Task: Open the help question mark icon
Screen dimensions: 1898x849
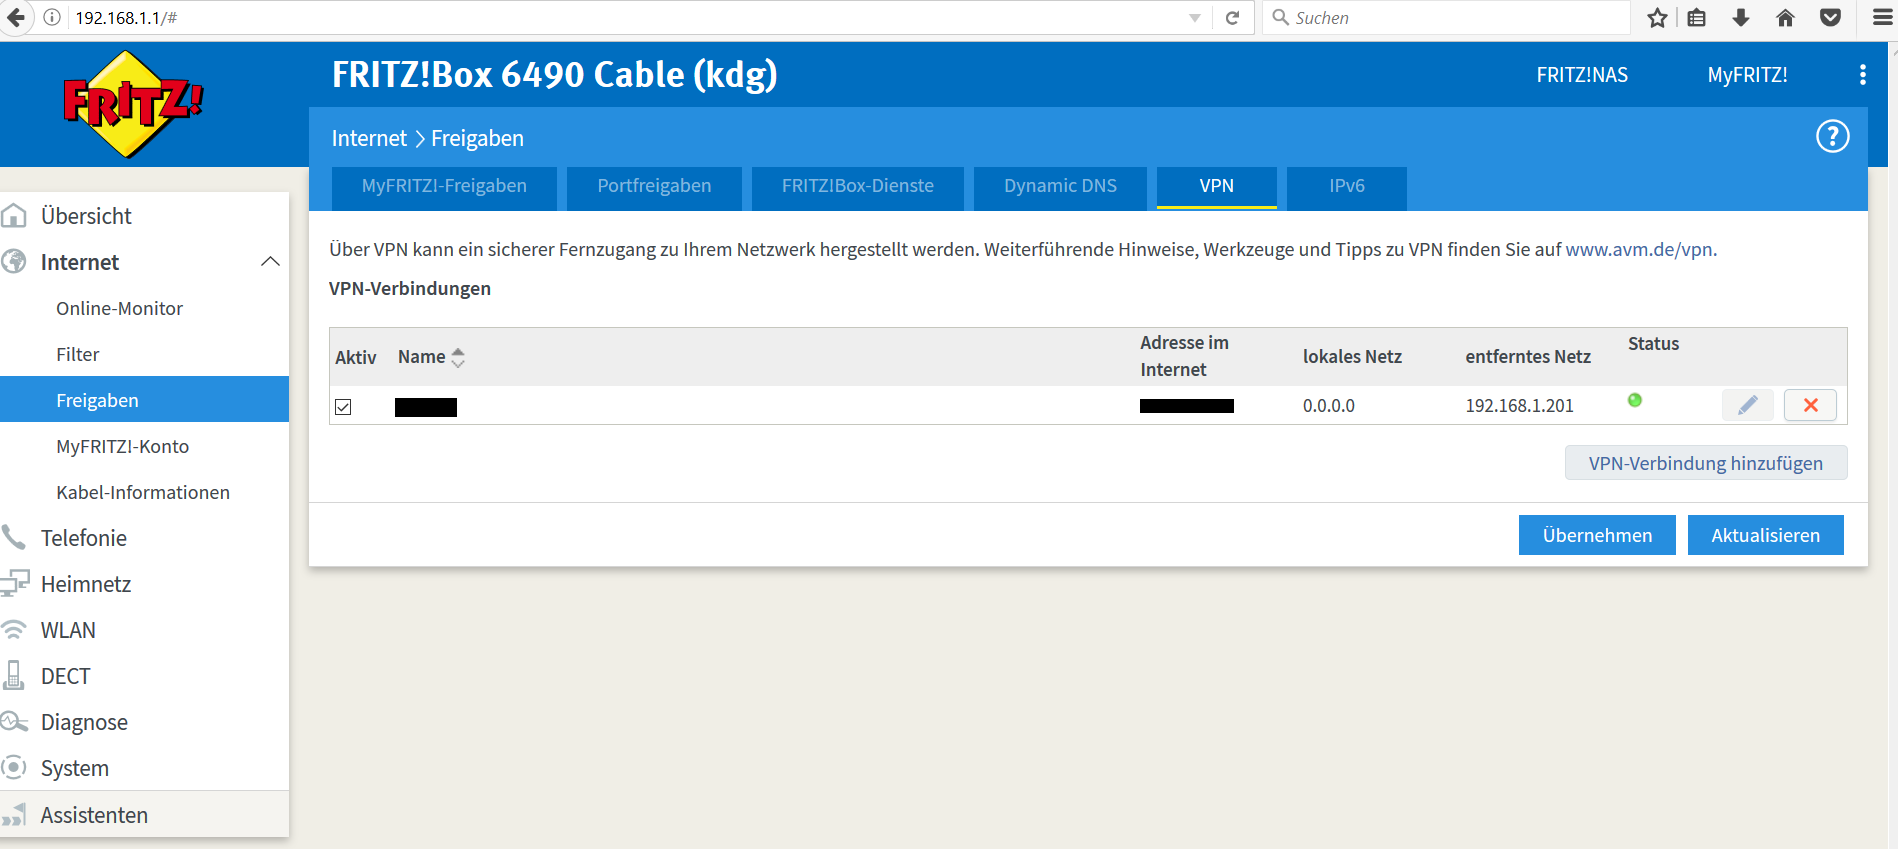Action: (1832, 136)
